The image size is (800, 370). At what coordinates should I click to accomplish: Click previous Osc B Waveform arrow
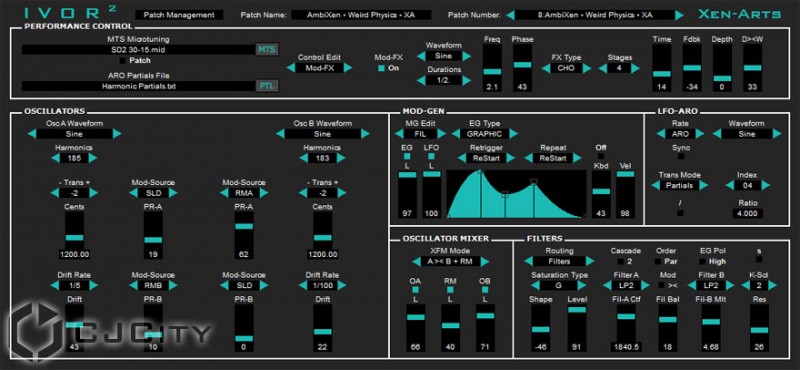[x=281, y=134]
